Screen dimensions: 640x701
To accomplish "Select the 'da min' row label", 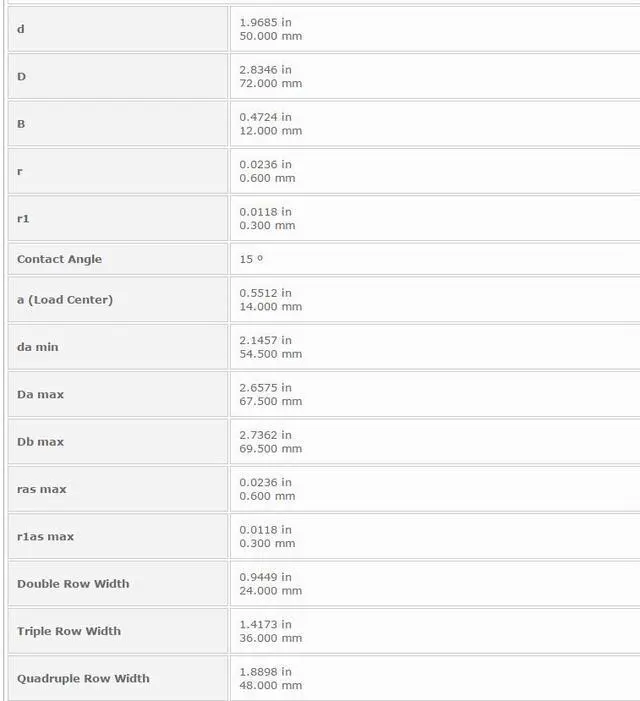I will point(38,347).
